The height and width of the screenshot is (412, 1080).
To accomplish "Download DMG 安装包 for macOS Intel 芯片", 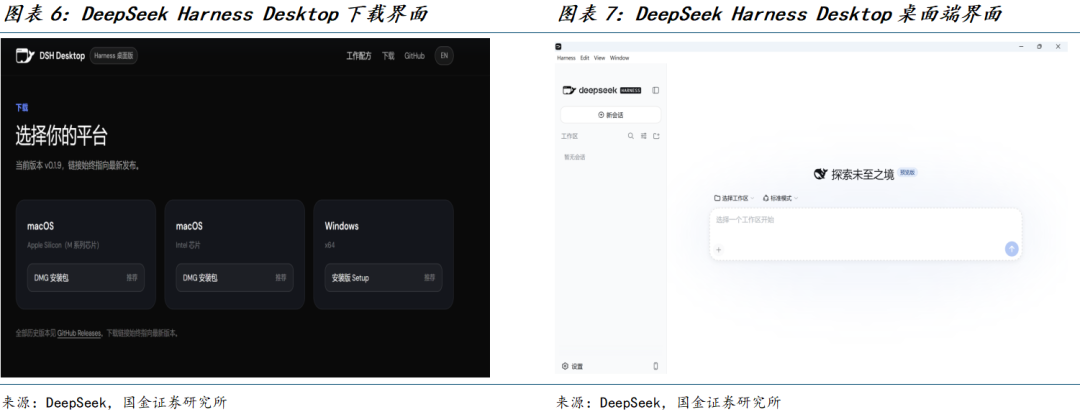I will [x=235, y=278].
